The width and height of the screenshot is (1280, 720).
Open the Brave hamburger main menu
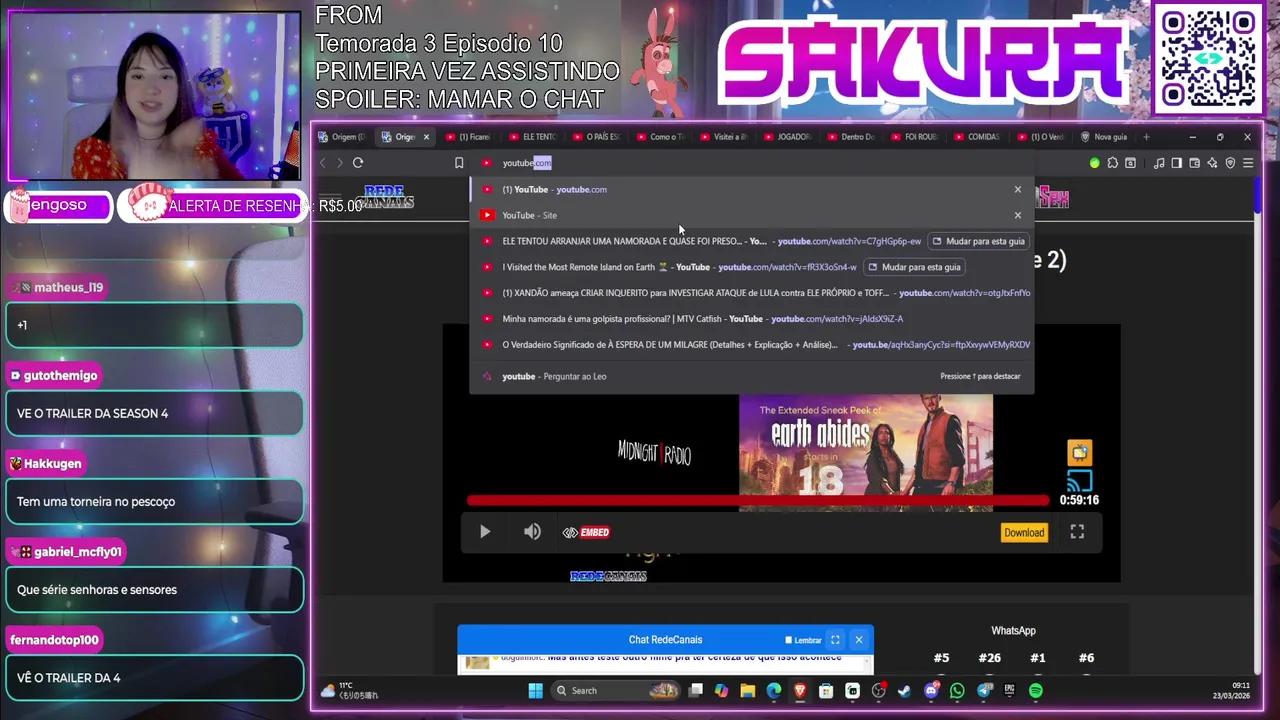(x=1248, y=163)
